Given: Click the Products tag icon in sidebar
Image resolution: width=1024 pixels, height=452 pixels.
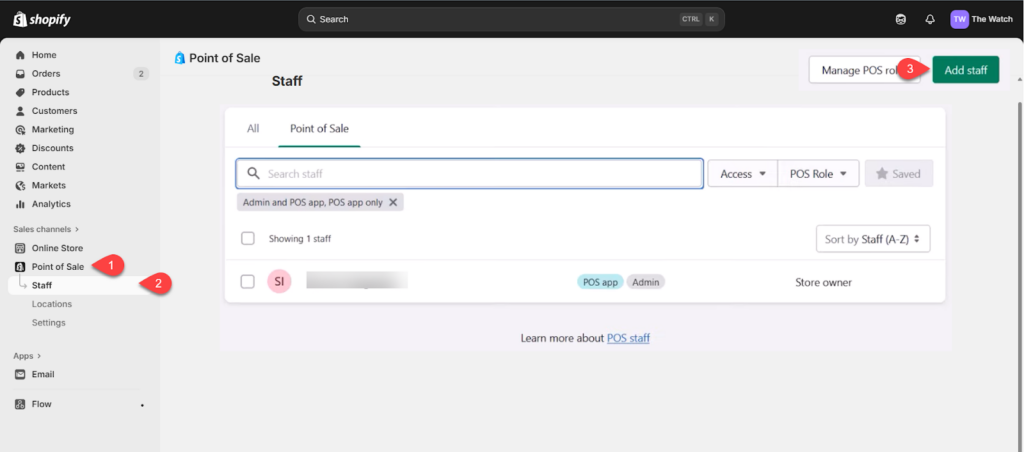Looking at the screenshot, I should click(20, 92).
